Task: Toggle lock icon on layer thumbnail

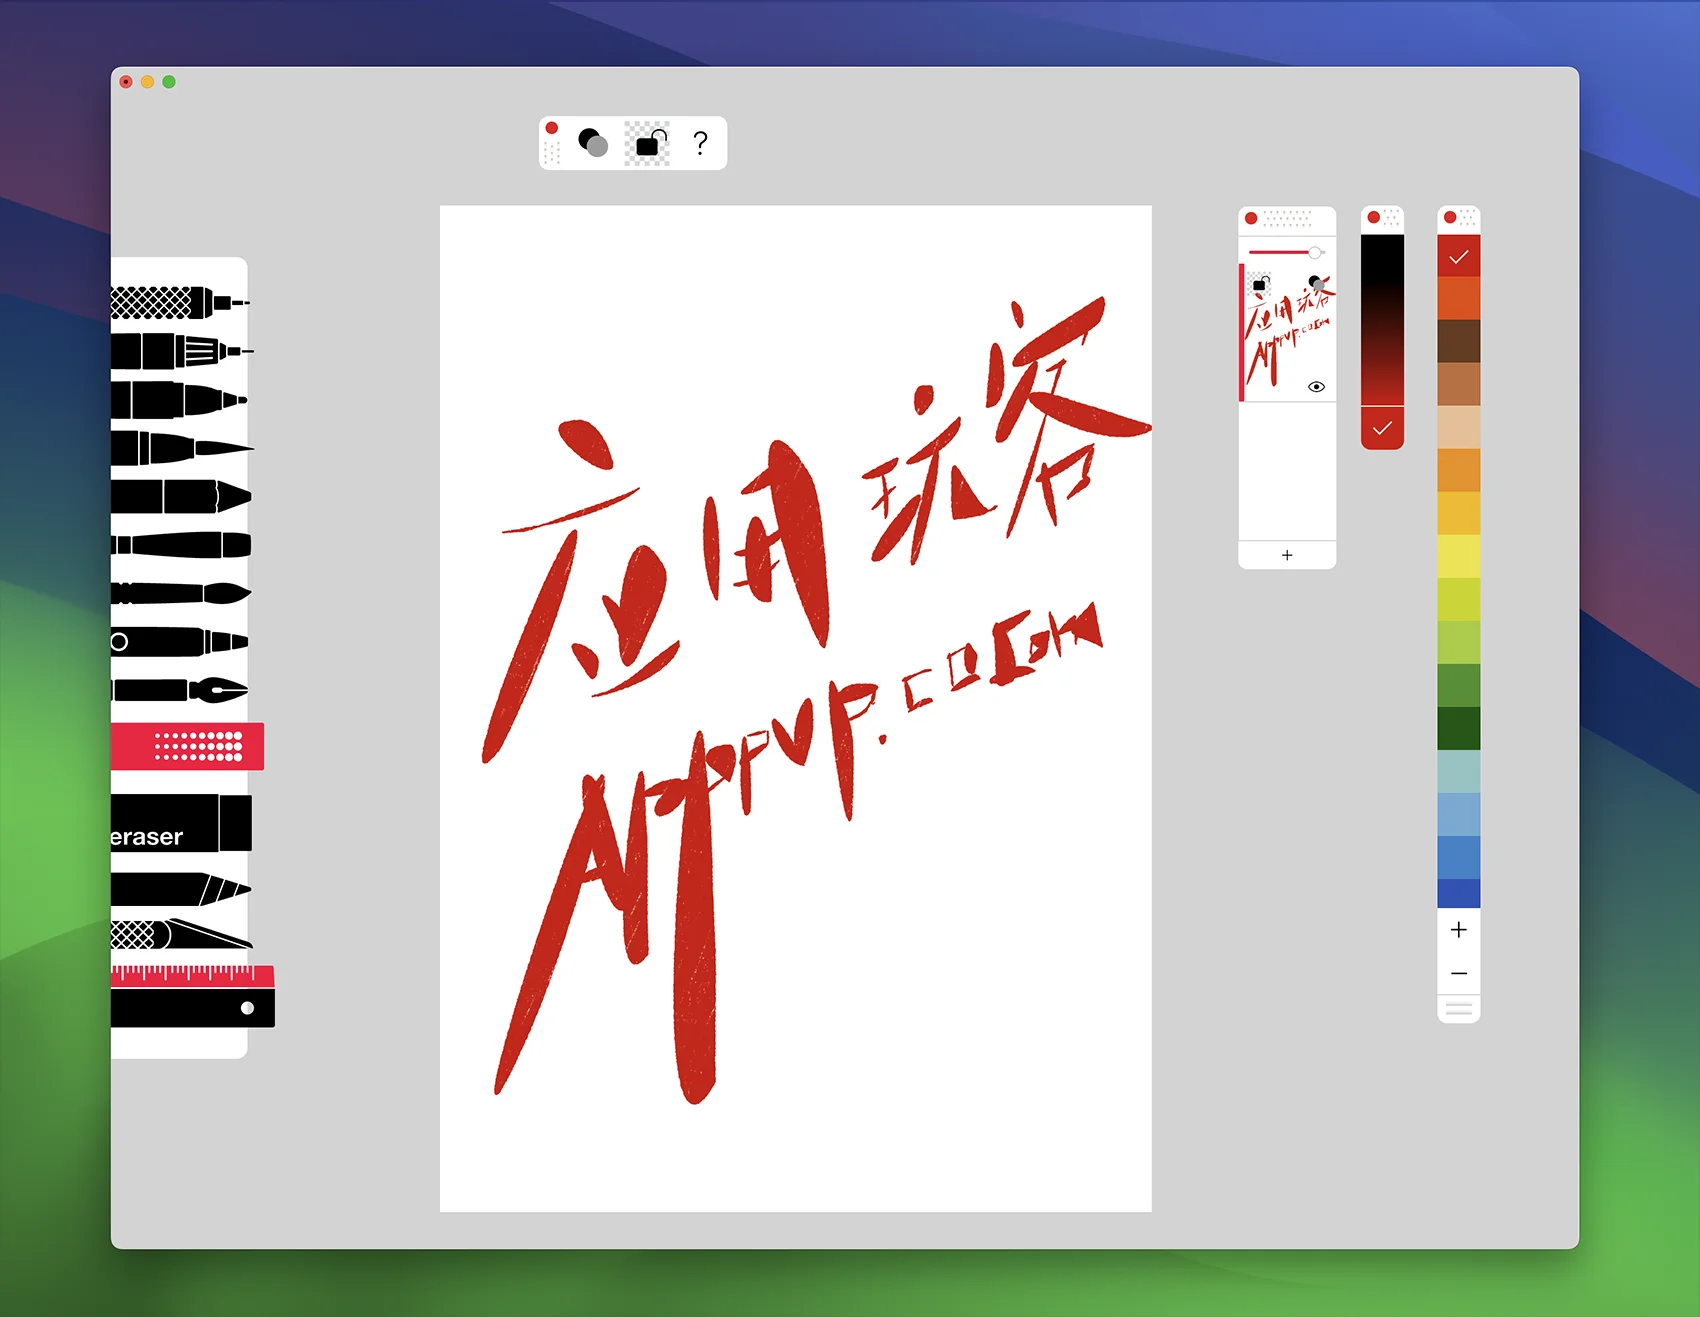Action: [x=1259, y=285]
